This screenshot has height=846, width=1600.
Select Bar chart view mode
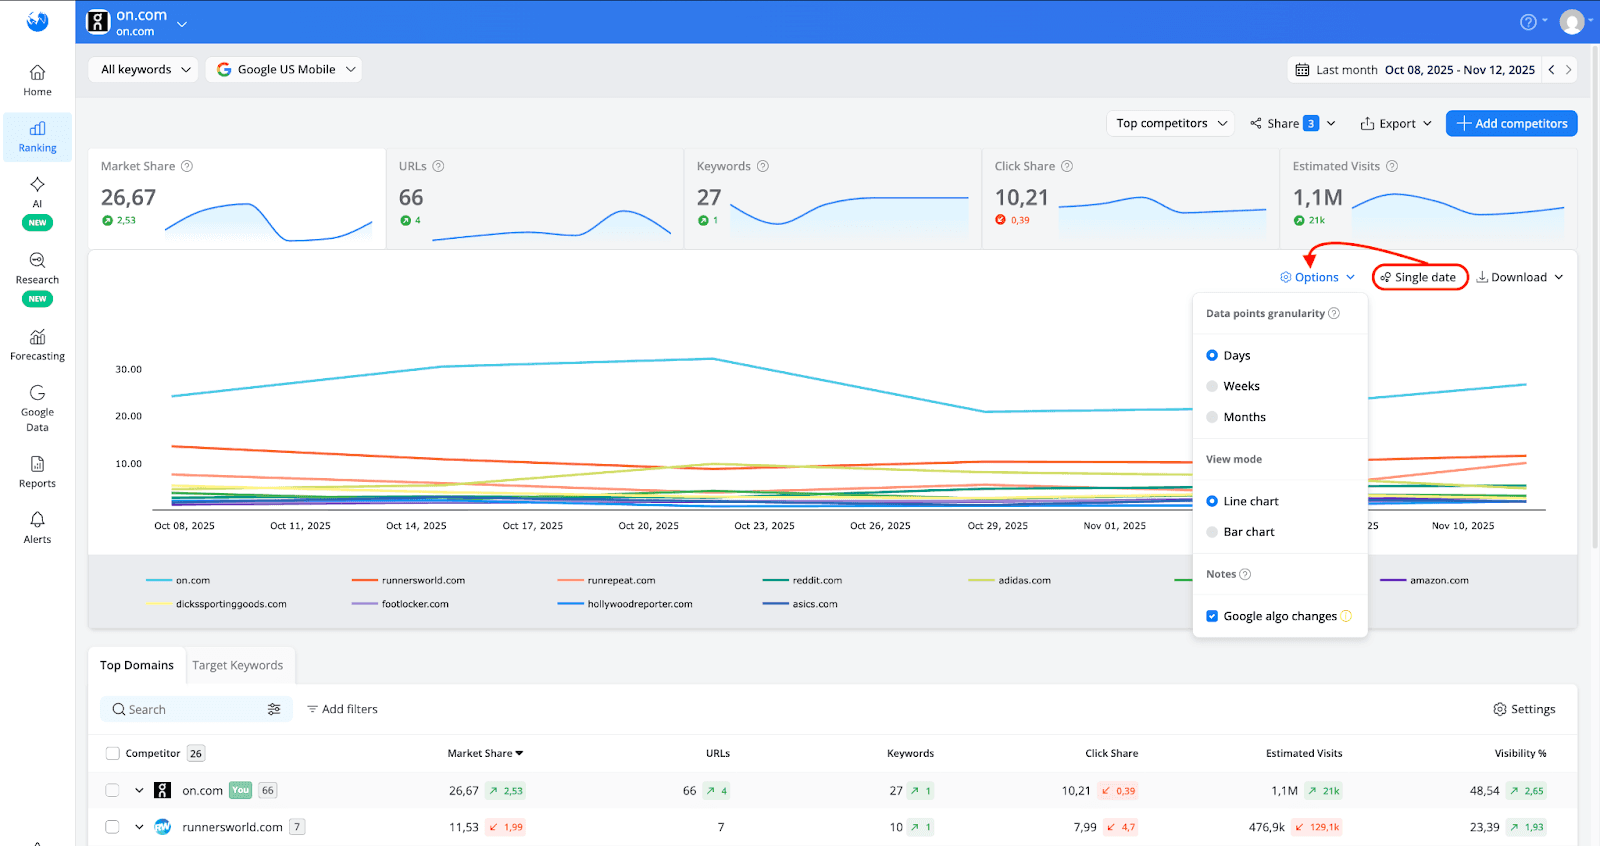(x=1212, y=532)
